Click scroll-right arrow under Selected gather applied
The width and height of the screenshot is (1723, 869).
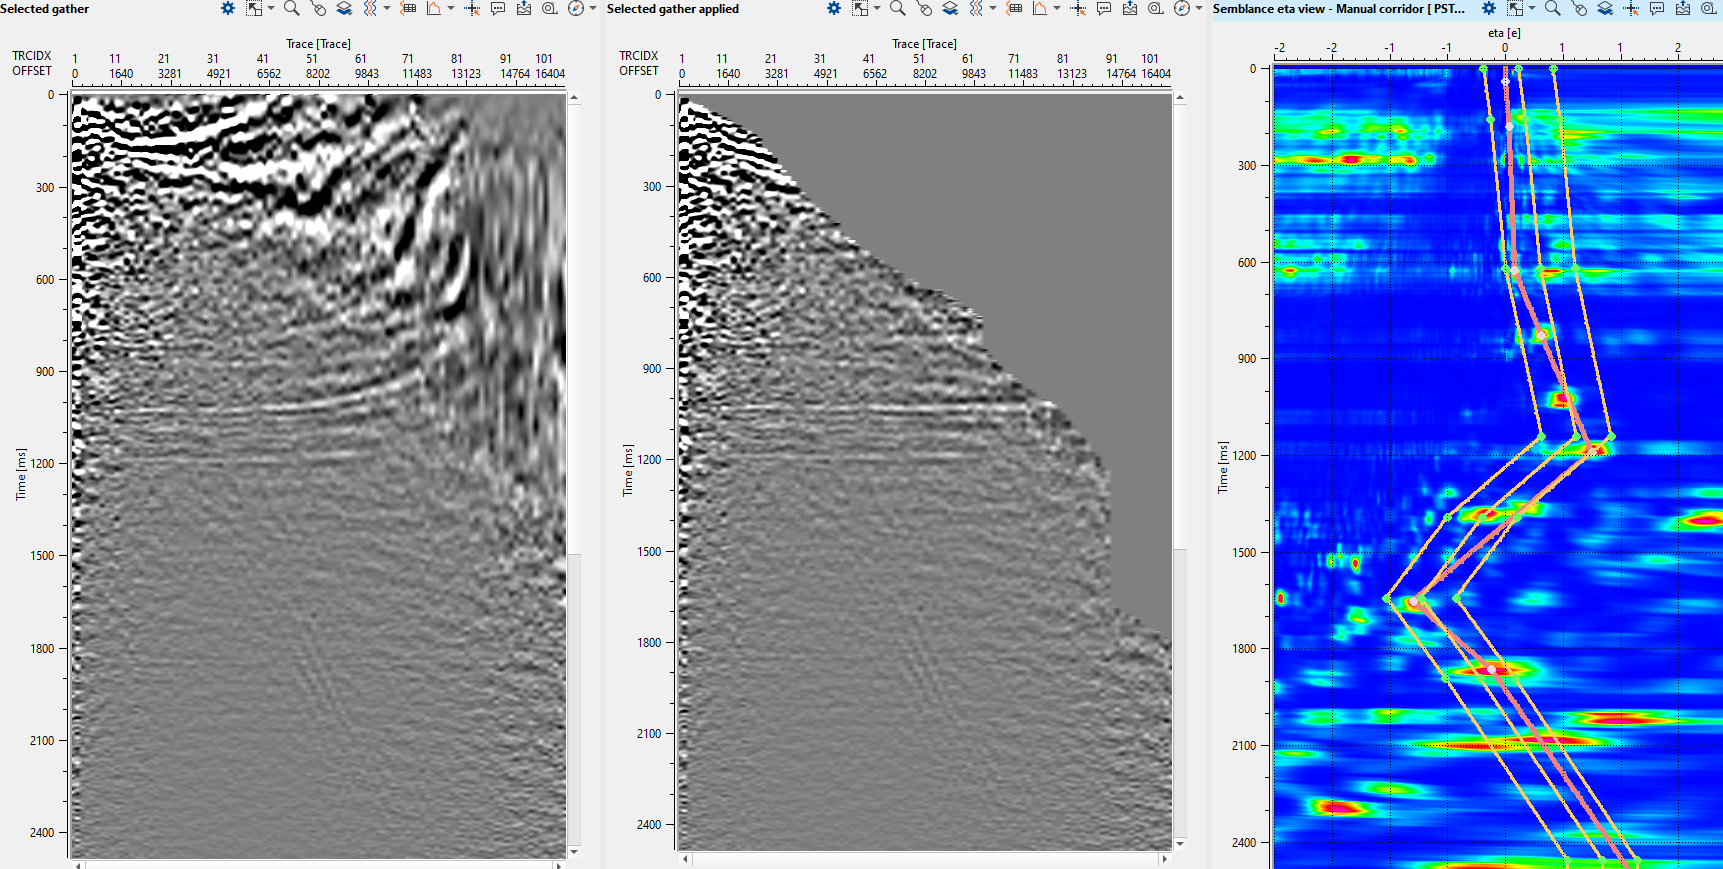tap(1164, 859)
